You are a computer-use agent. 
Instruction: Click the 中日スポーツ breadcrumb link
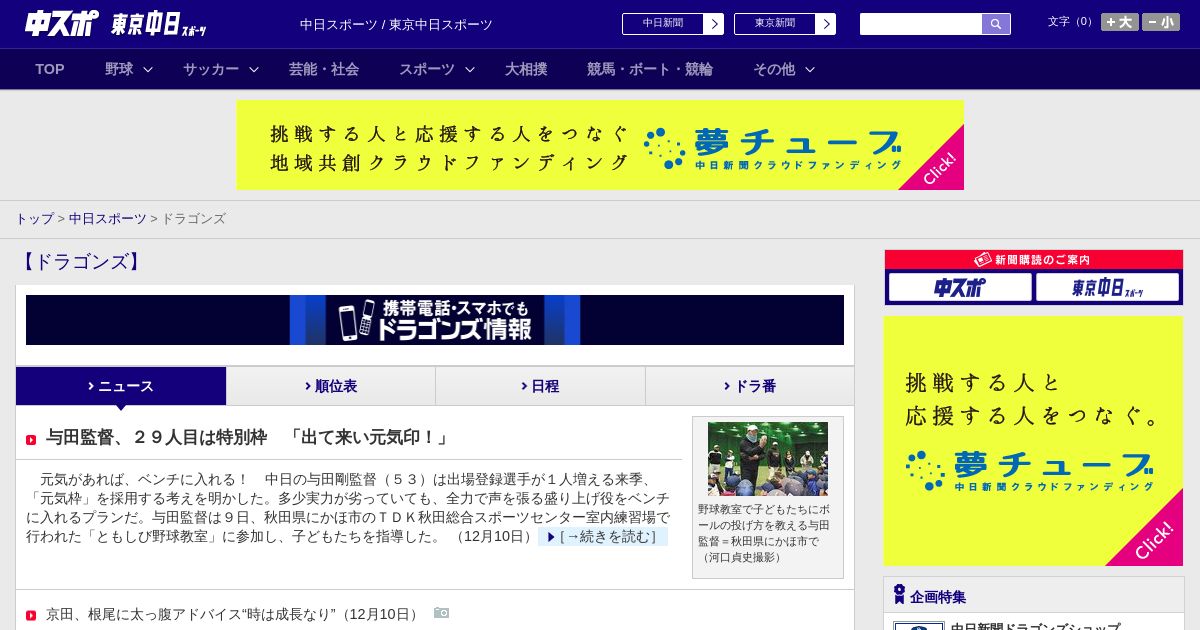coord(107,218)
